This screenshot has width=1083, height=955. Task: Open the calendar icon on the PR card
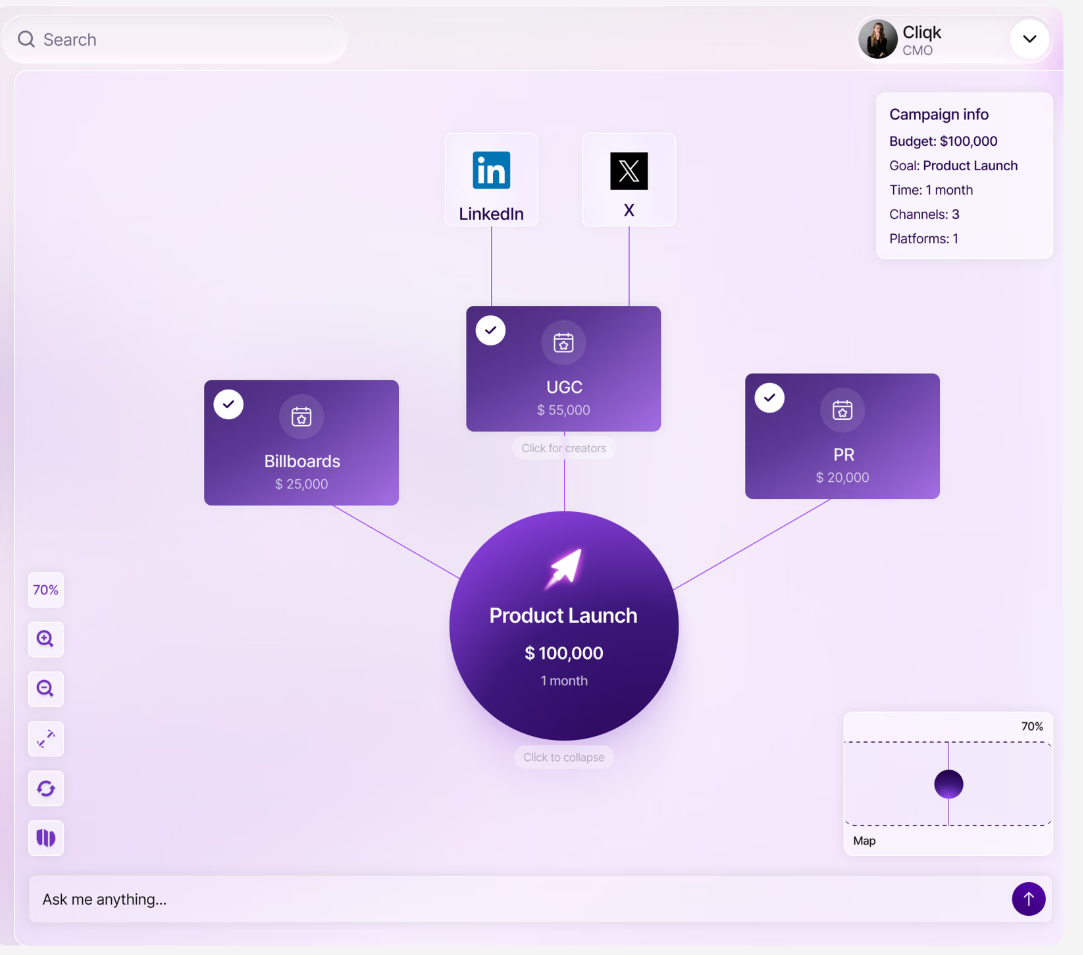[x=841, y=409]
